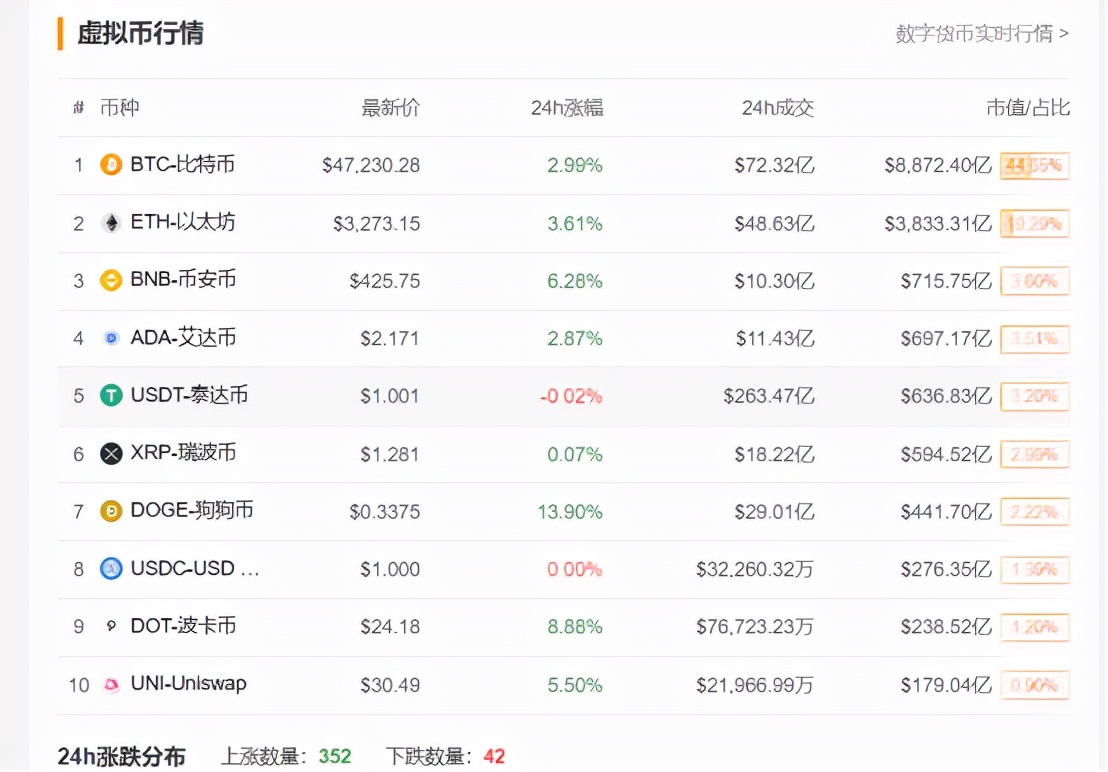This screenshot has height=772, width=1108.
Task: Click the falling count 42
Action: (x=495, y=756)
